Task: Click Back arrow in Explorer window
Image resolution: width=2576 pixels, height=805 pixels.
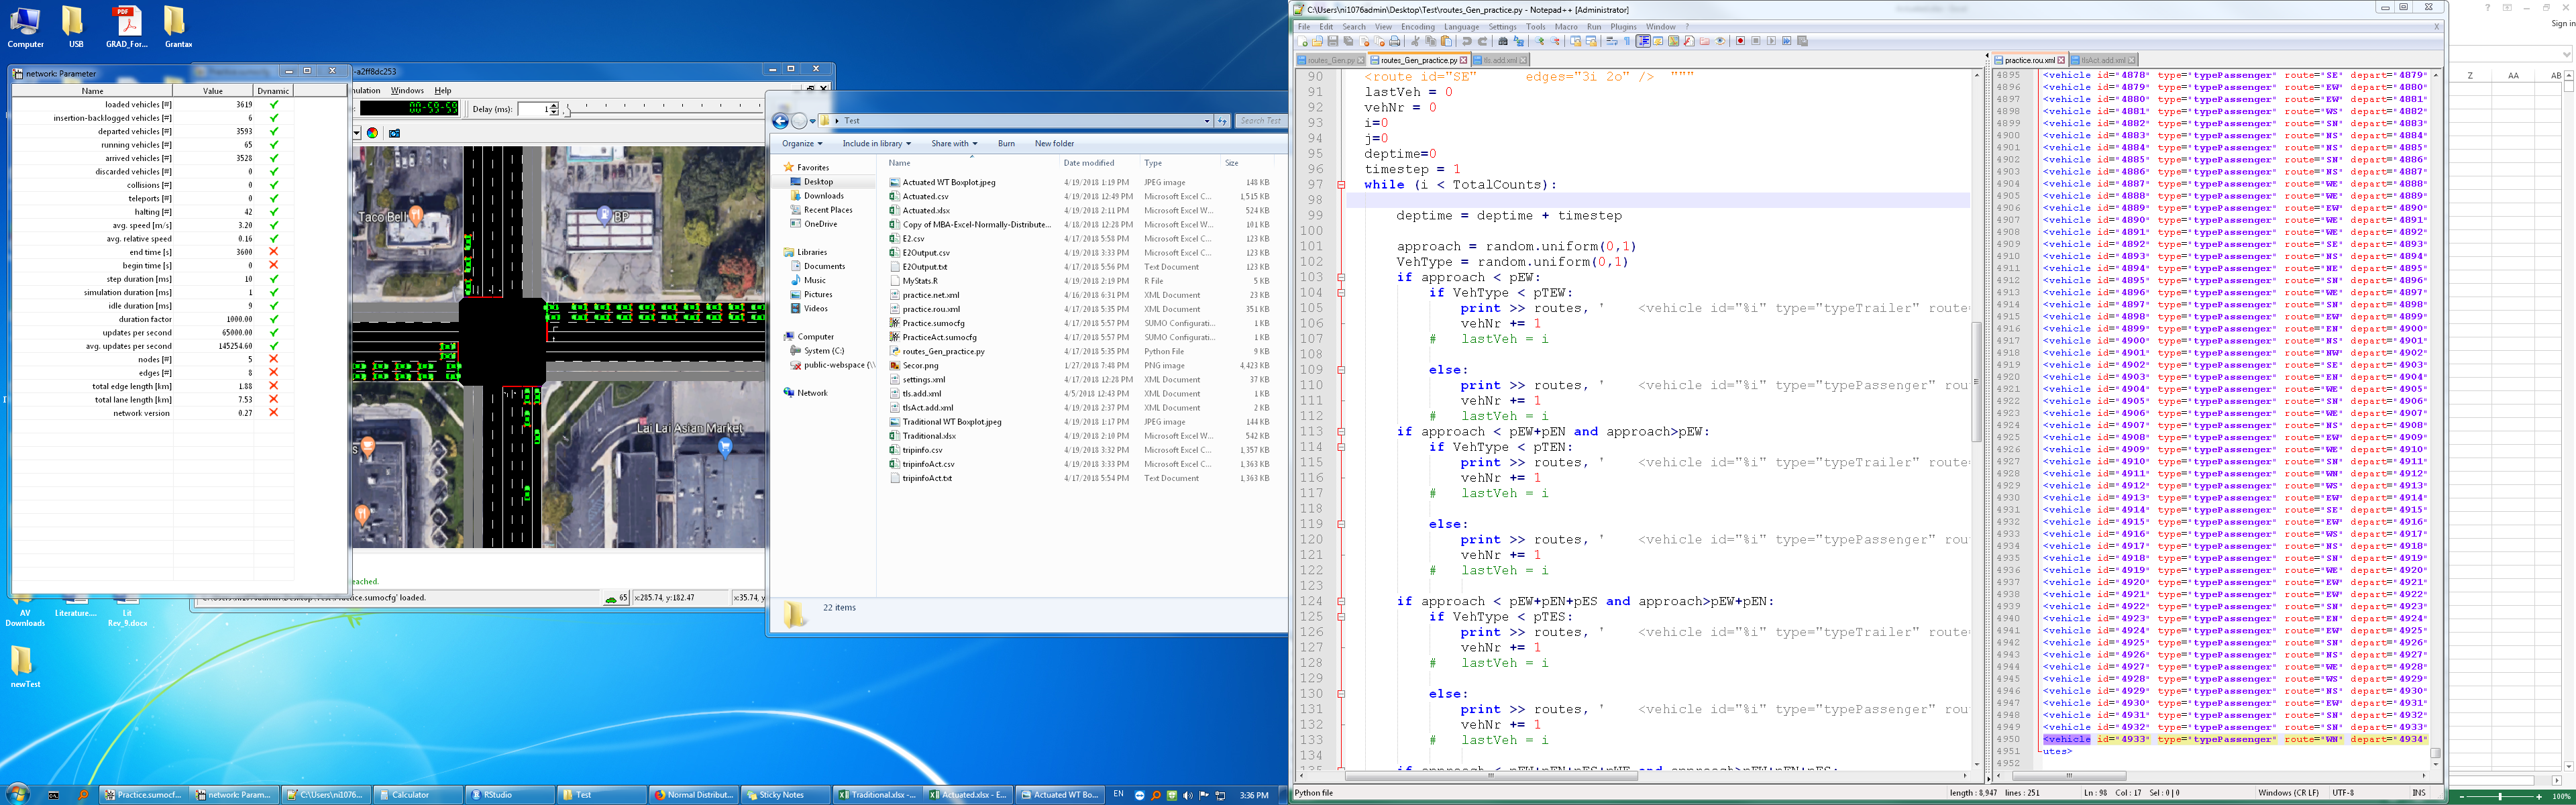Action: [780, 121]
